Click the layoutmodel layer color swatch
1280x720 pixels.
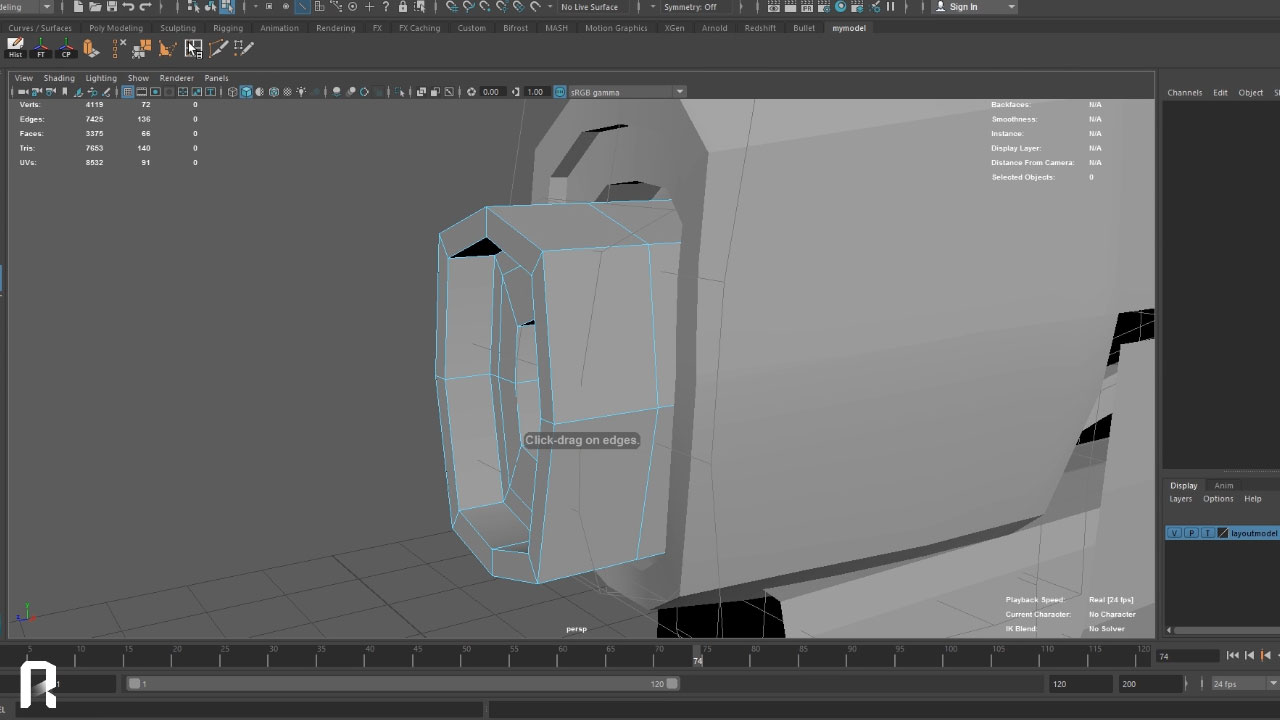coord(1222,533)
